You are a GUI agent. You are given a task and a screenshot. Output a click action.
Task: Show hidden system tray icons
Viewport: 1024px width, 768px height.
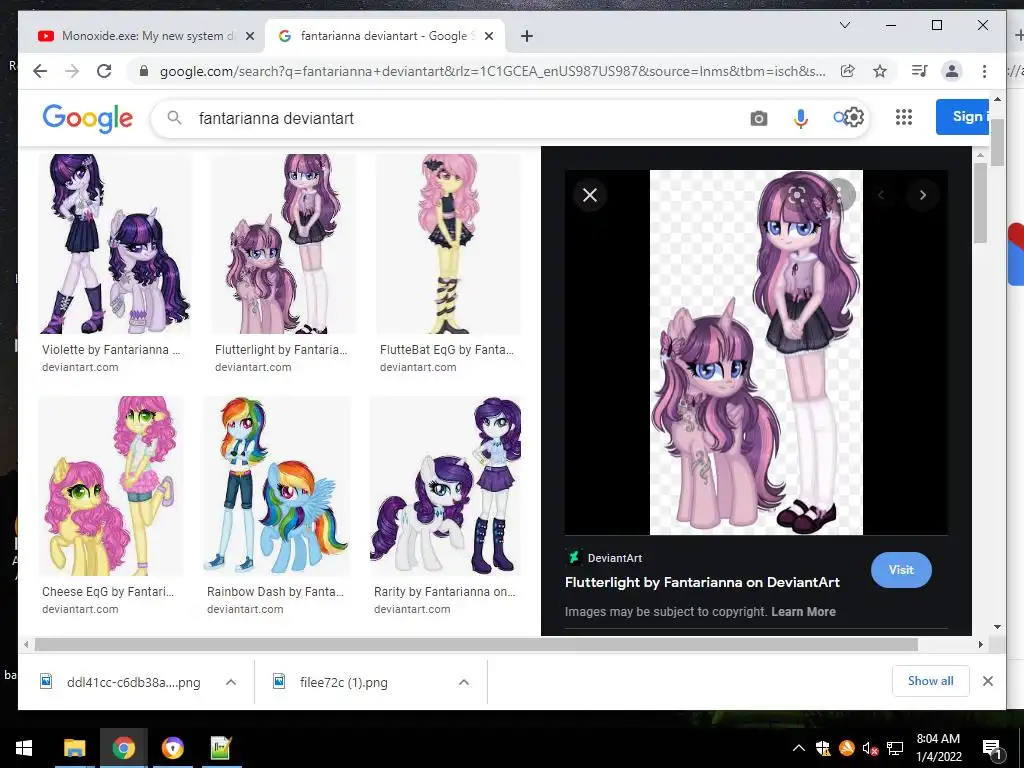[x=799, y=748]
